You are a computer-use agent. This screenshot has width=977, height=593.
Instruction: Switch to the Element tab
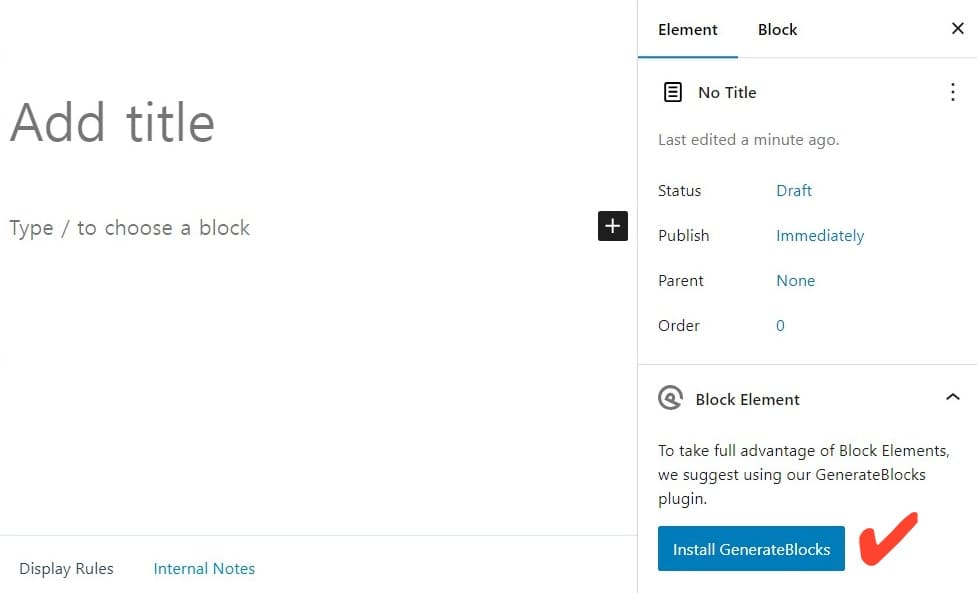[688, 29]
